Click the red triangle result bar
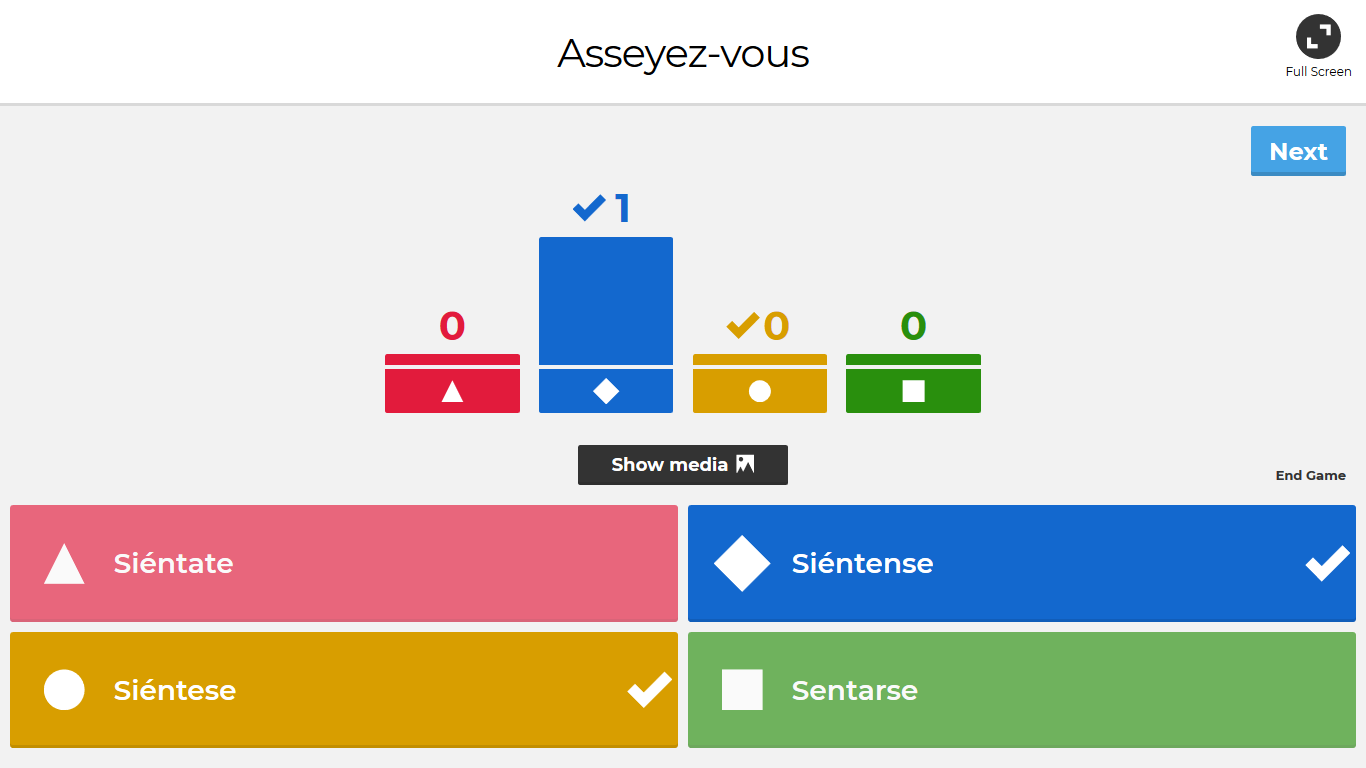The height and width of the screenshot is (768, 1366). (452, 384)
